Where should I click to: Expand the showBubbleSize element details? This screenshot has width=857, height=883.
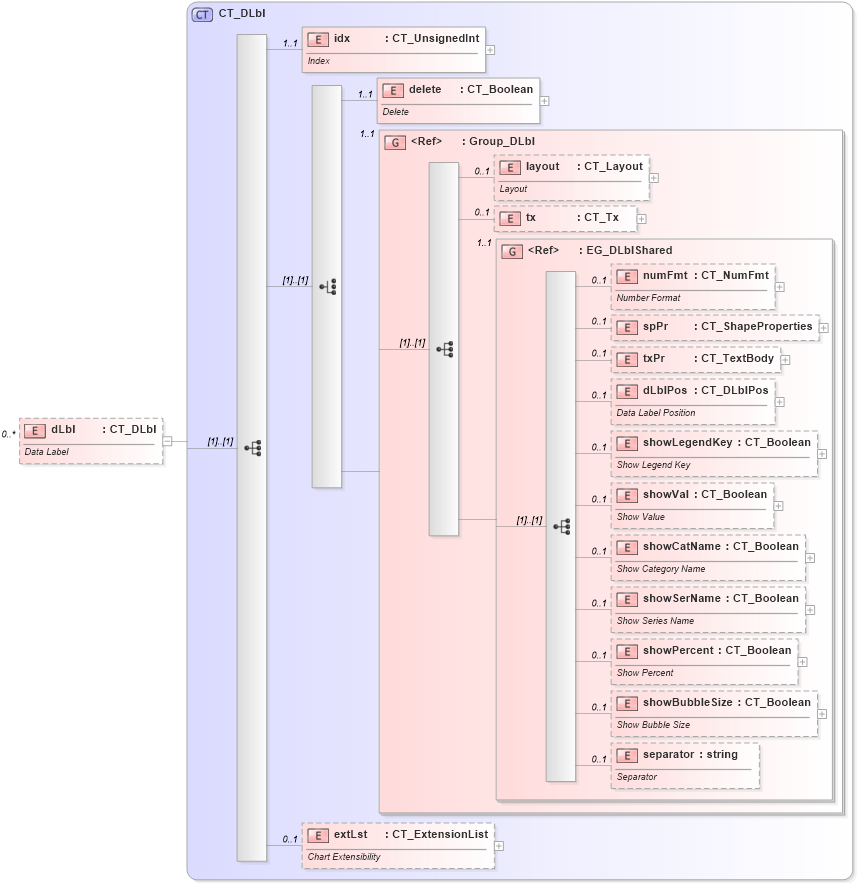(x=822, y=714)
